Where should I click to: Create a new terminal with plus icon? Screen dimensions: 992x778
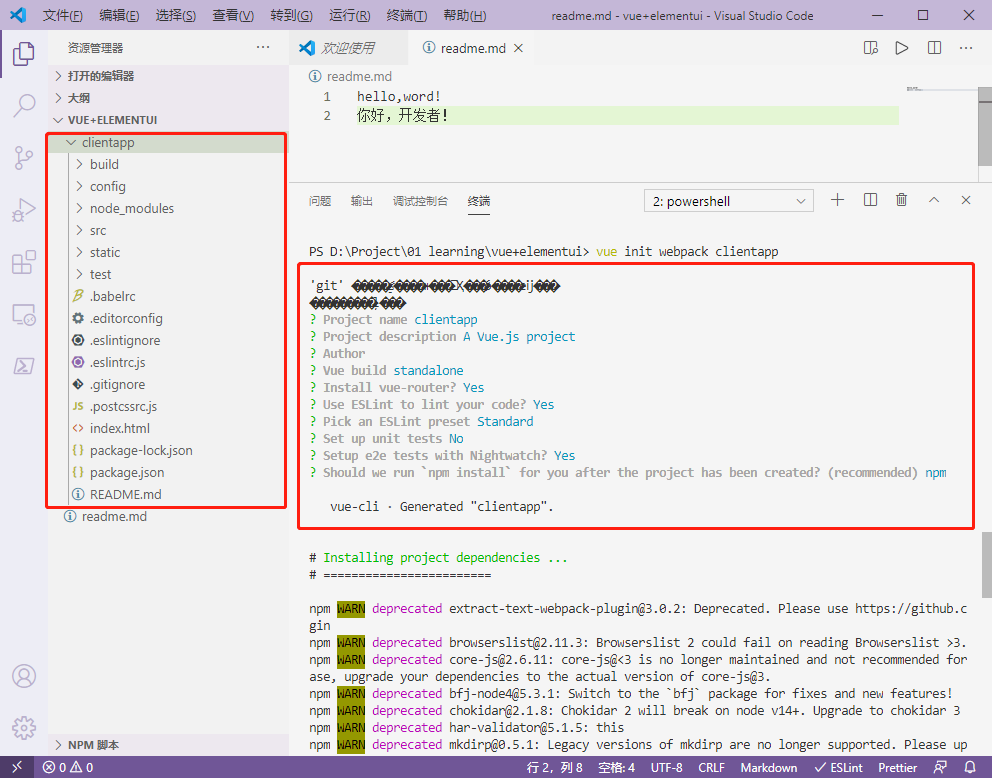point(838,201)
